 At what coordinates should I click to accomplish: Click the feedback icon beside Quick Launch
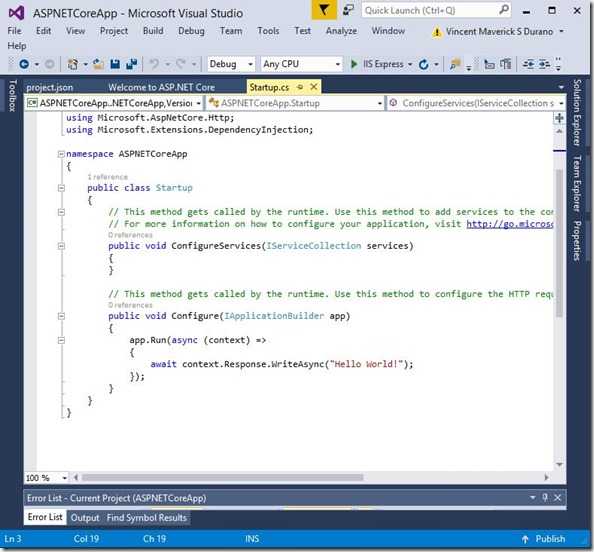point(348,10)
